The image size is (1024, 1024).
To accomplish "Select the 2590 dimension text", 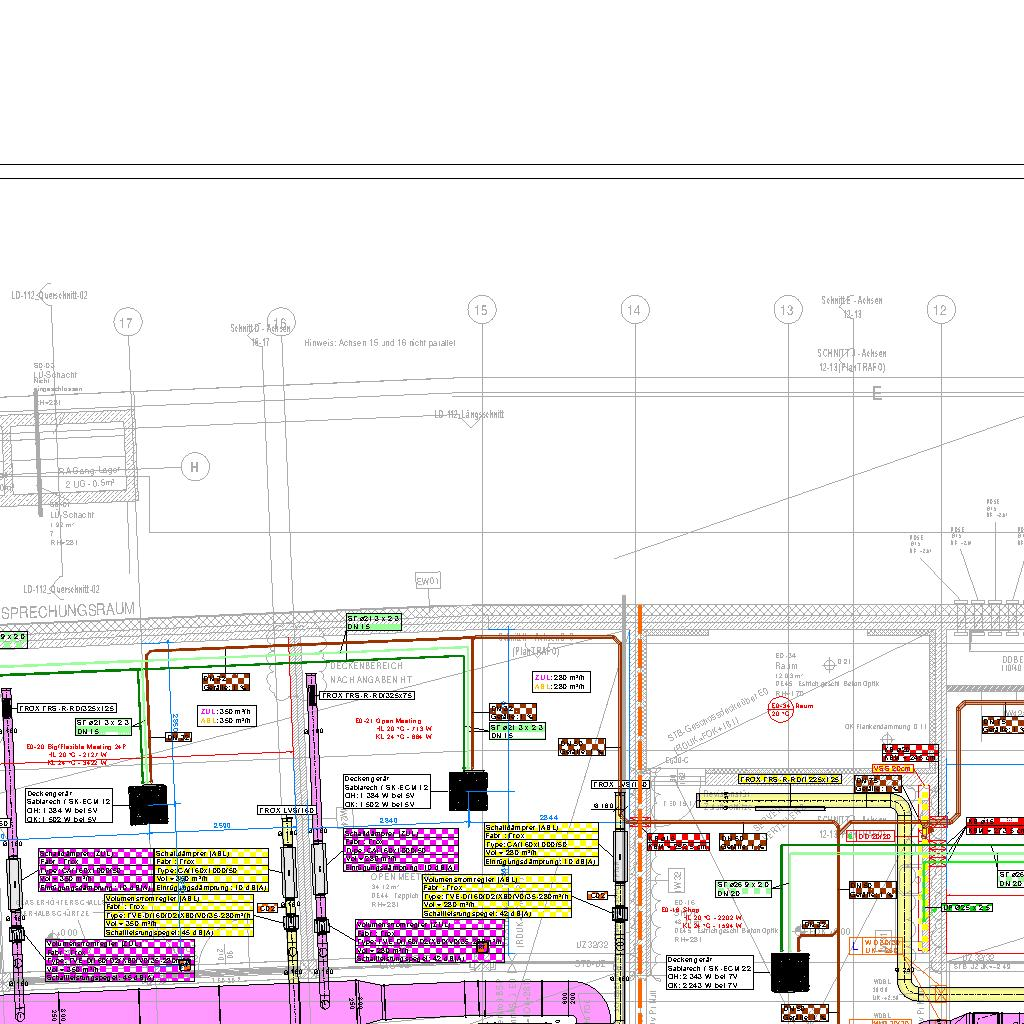I will [221, 826].
